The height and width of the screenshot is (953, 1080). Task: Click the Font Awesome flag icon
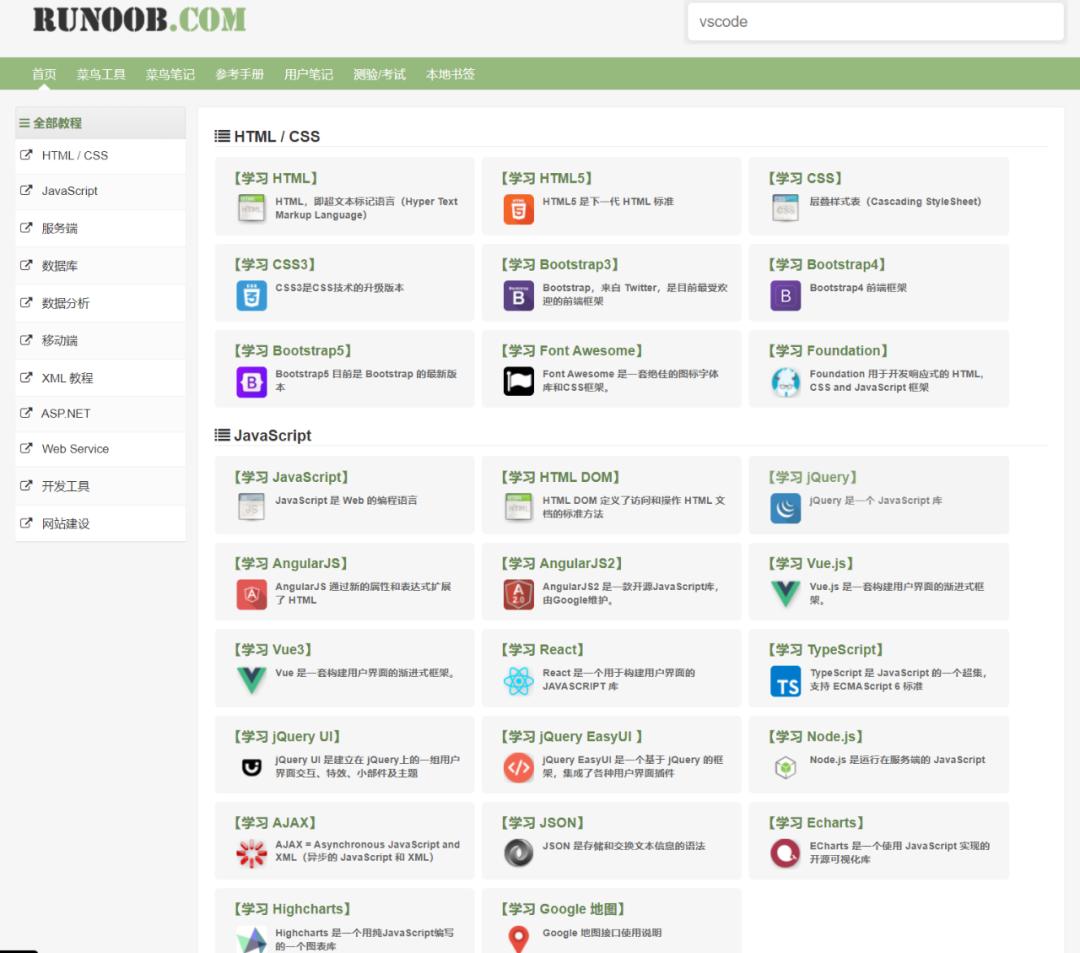coord(519,381)
